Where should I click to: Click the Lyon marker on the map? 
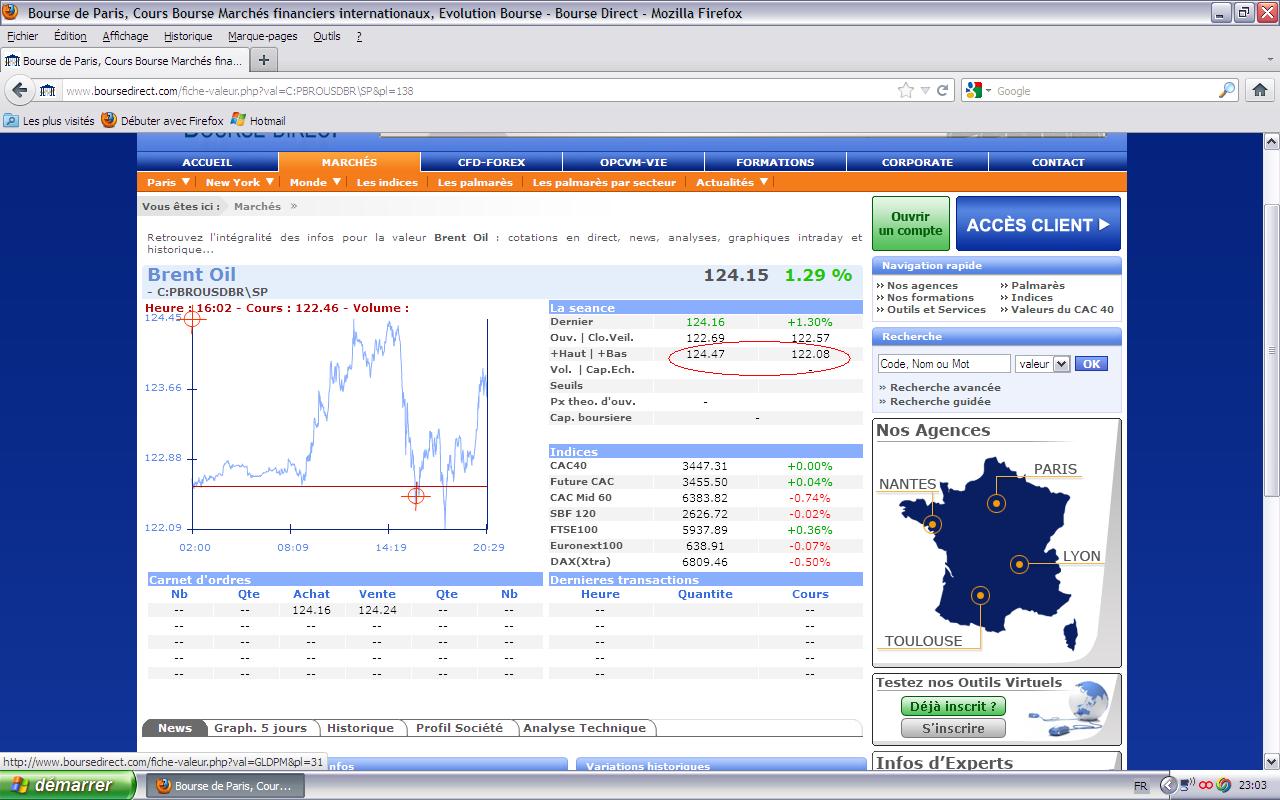[1019, 564]
